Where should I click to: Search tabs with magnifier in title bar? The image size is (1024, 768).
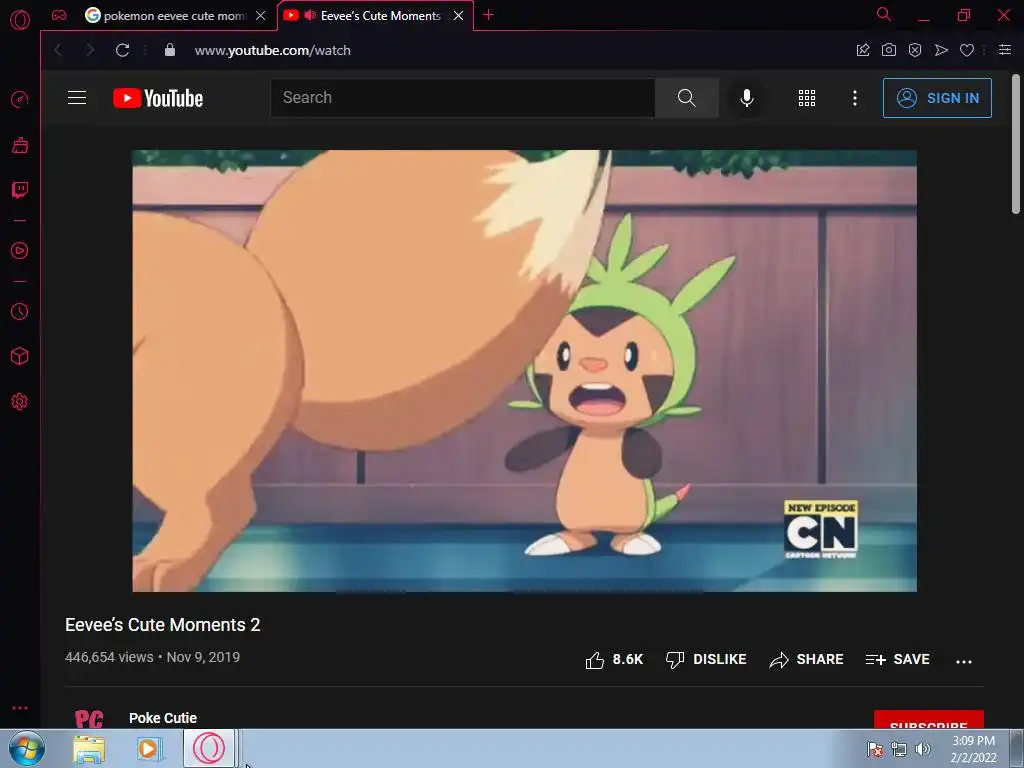[884, 14]
